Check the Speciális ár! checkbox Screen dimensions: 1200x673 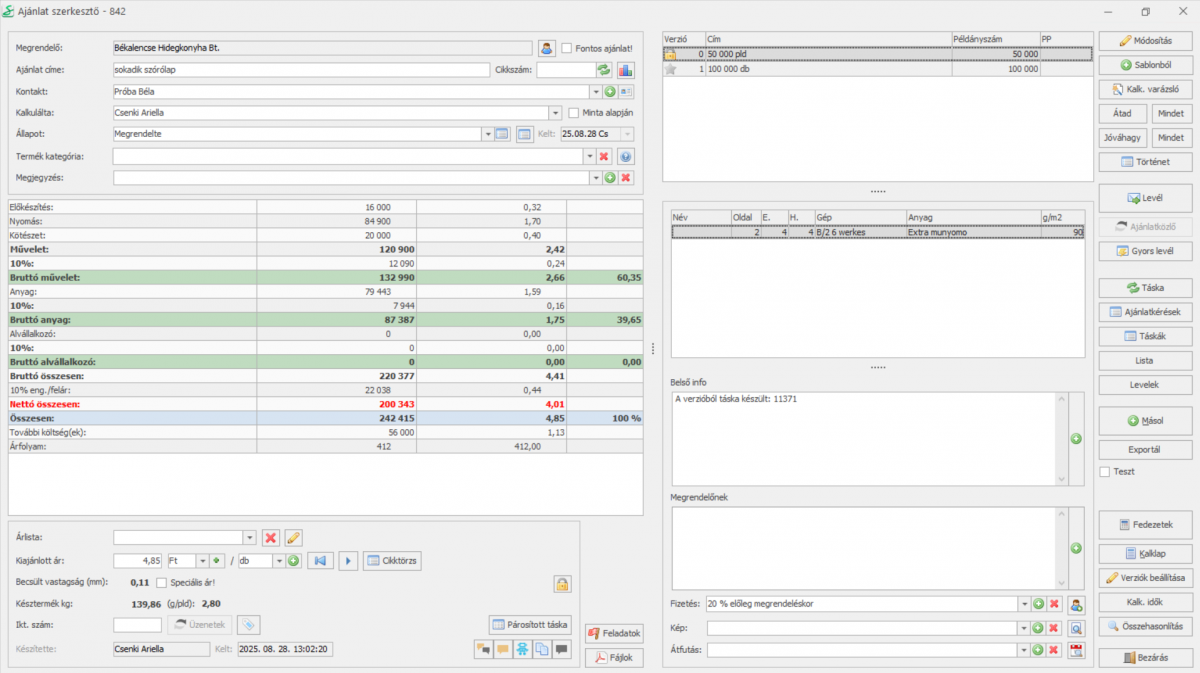162,582
